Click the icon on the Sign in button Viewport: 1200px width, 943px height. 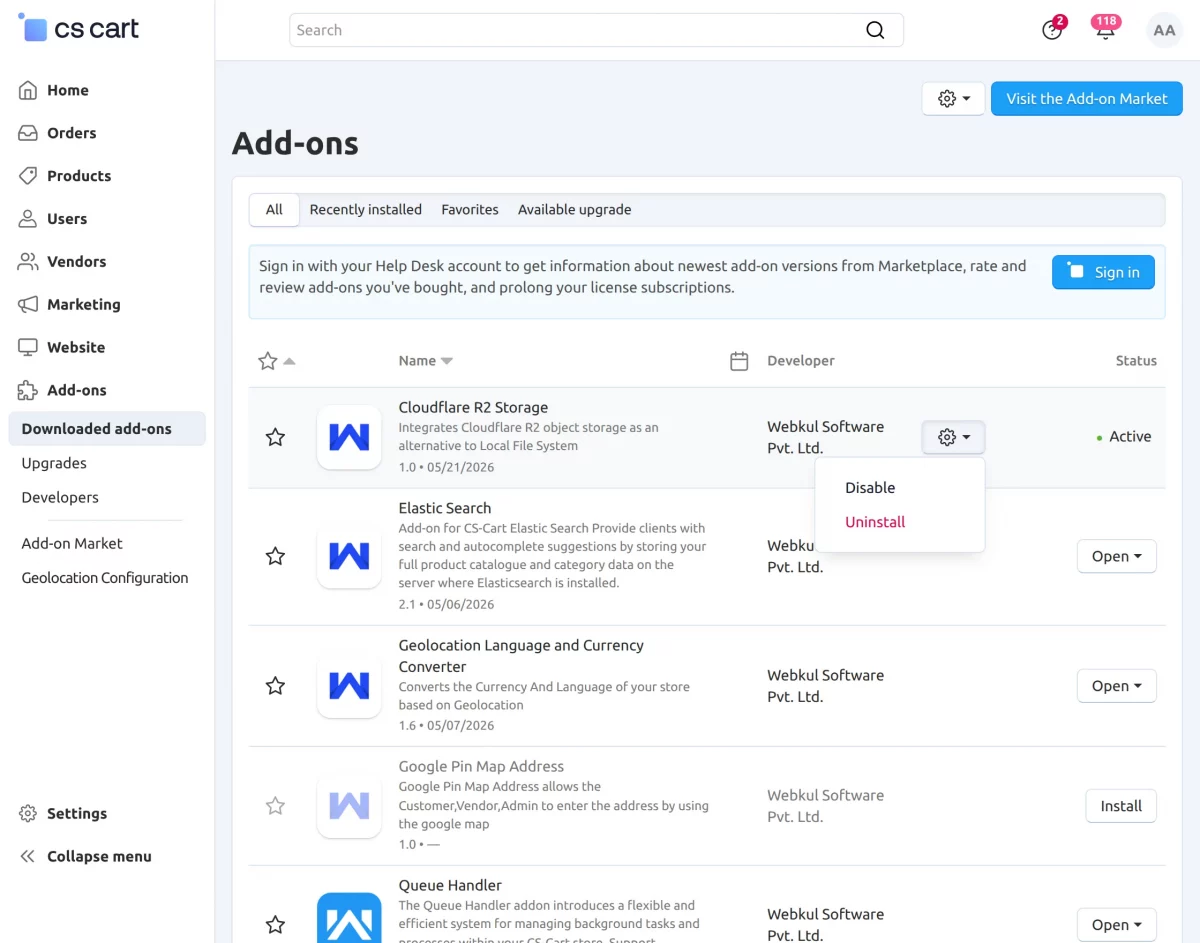point(1075,272)
